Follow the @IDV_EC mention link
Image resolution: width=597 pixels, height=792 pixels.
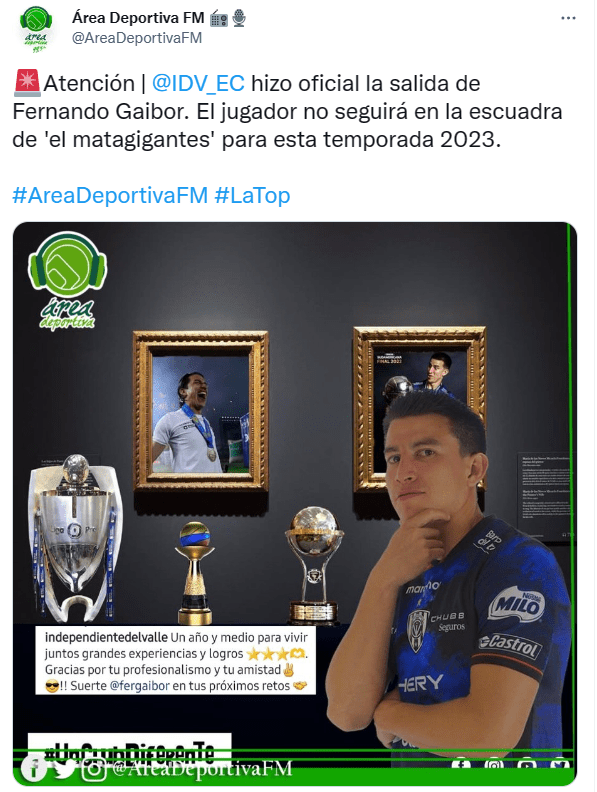click(x=198, y=83)
